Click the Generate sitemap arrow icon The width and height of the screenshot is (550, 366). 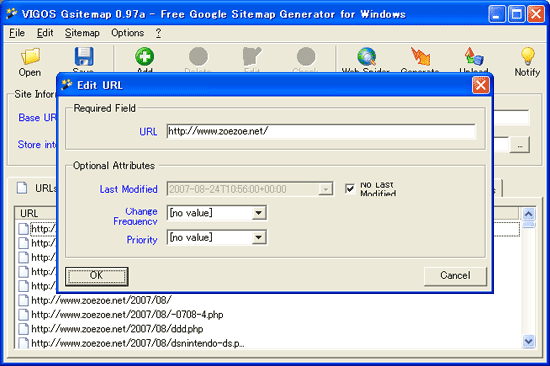click(x=420, y=56)
